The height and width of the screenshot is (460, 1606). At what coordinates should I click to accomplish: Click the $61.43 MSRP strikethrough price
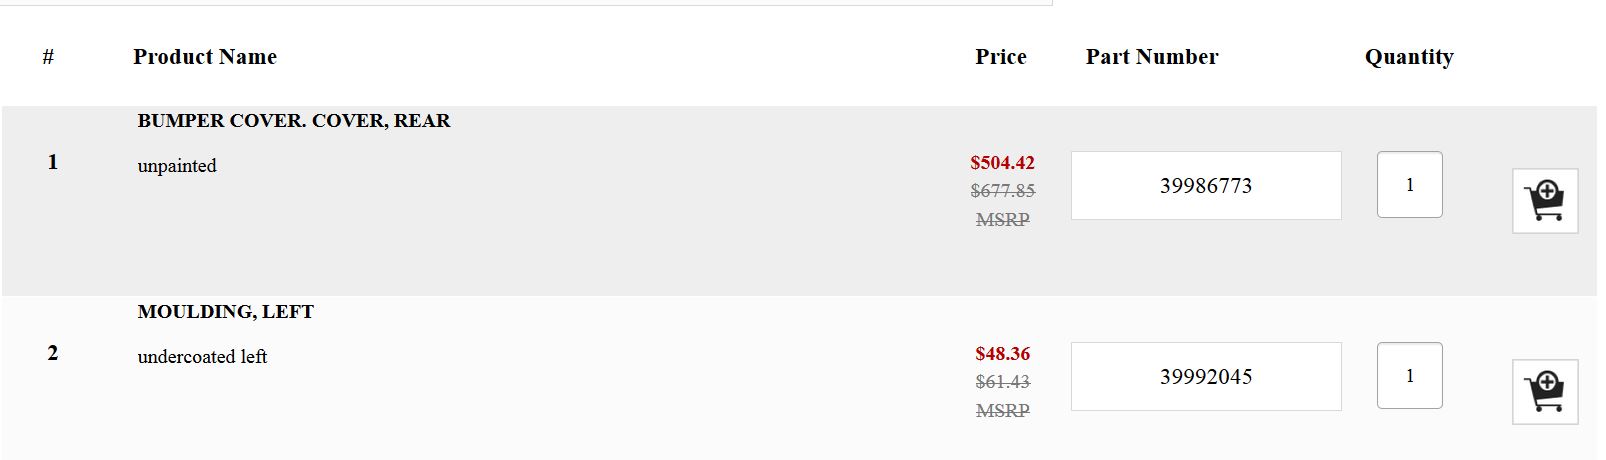[x=1002, y=382]
